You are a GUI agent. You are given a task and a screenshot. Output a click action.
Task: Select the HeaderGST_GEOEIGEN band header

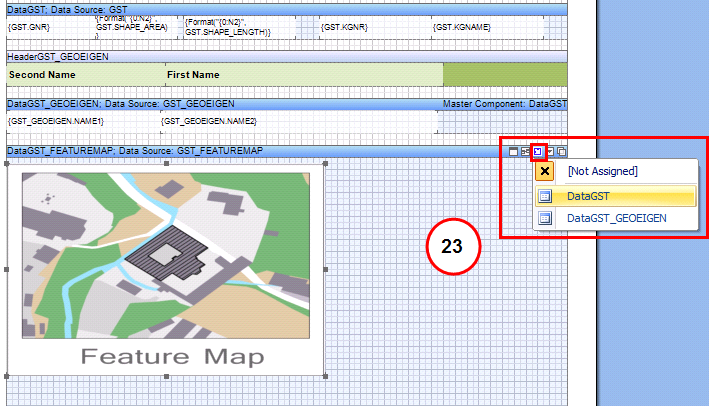[287, 57]
